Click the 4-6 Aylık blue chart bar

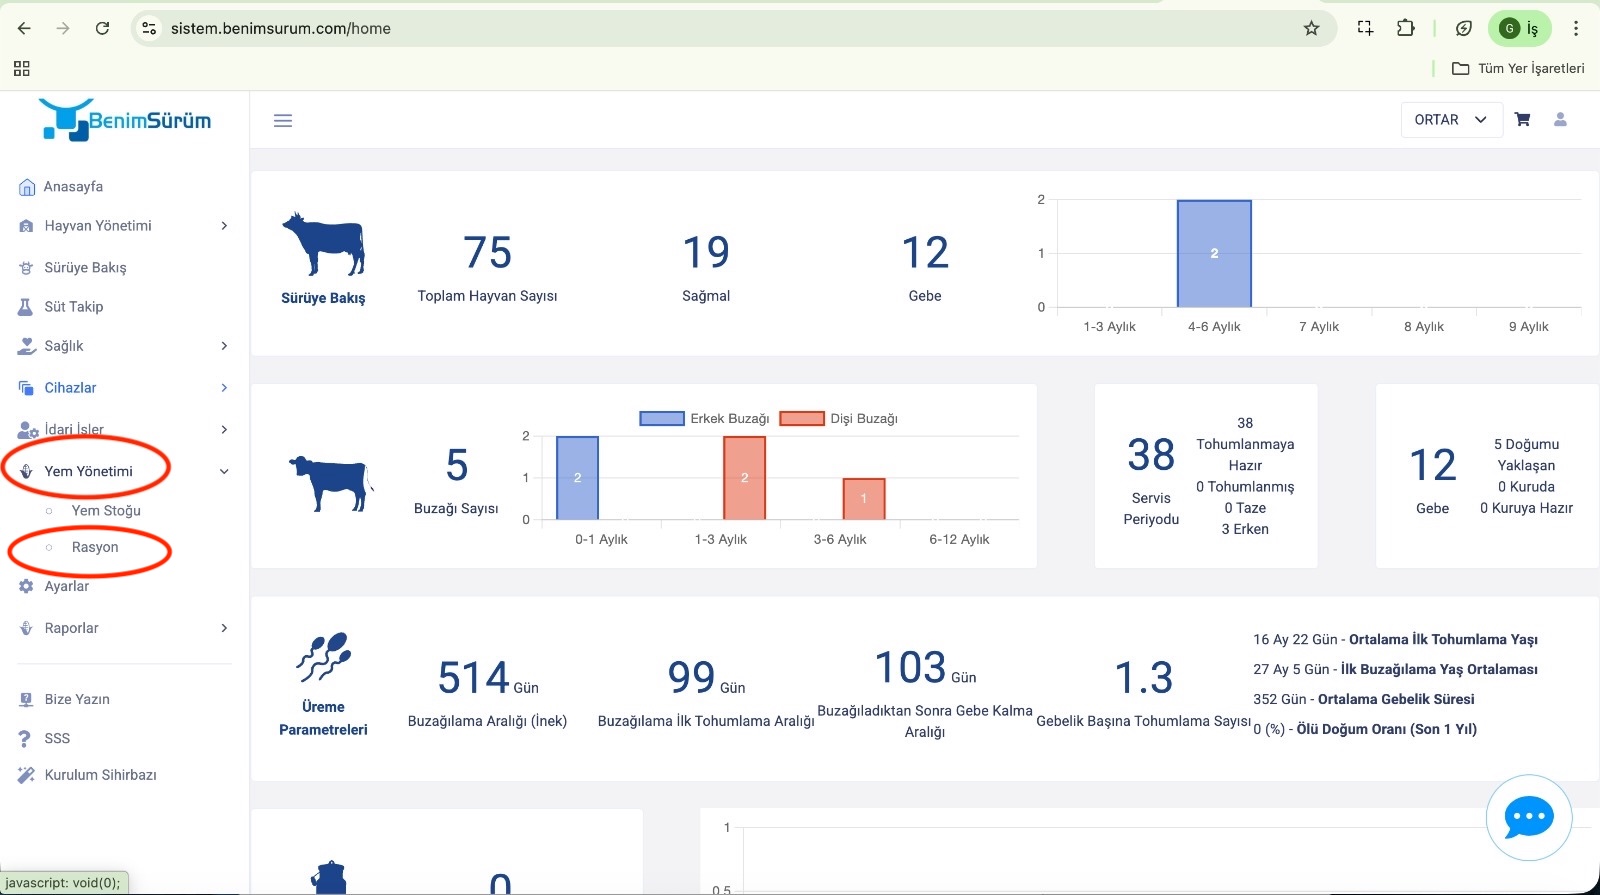pyautogui.click(x=1214, y=254)
